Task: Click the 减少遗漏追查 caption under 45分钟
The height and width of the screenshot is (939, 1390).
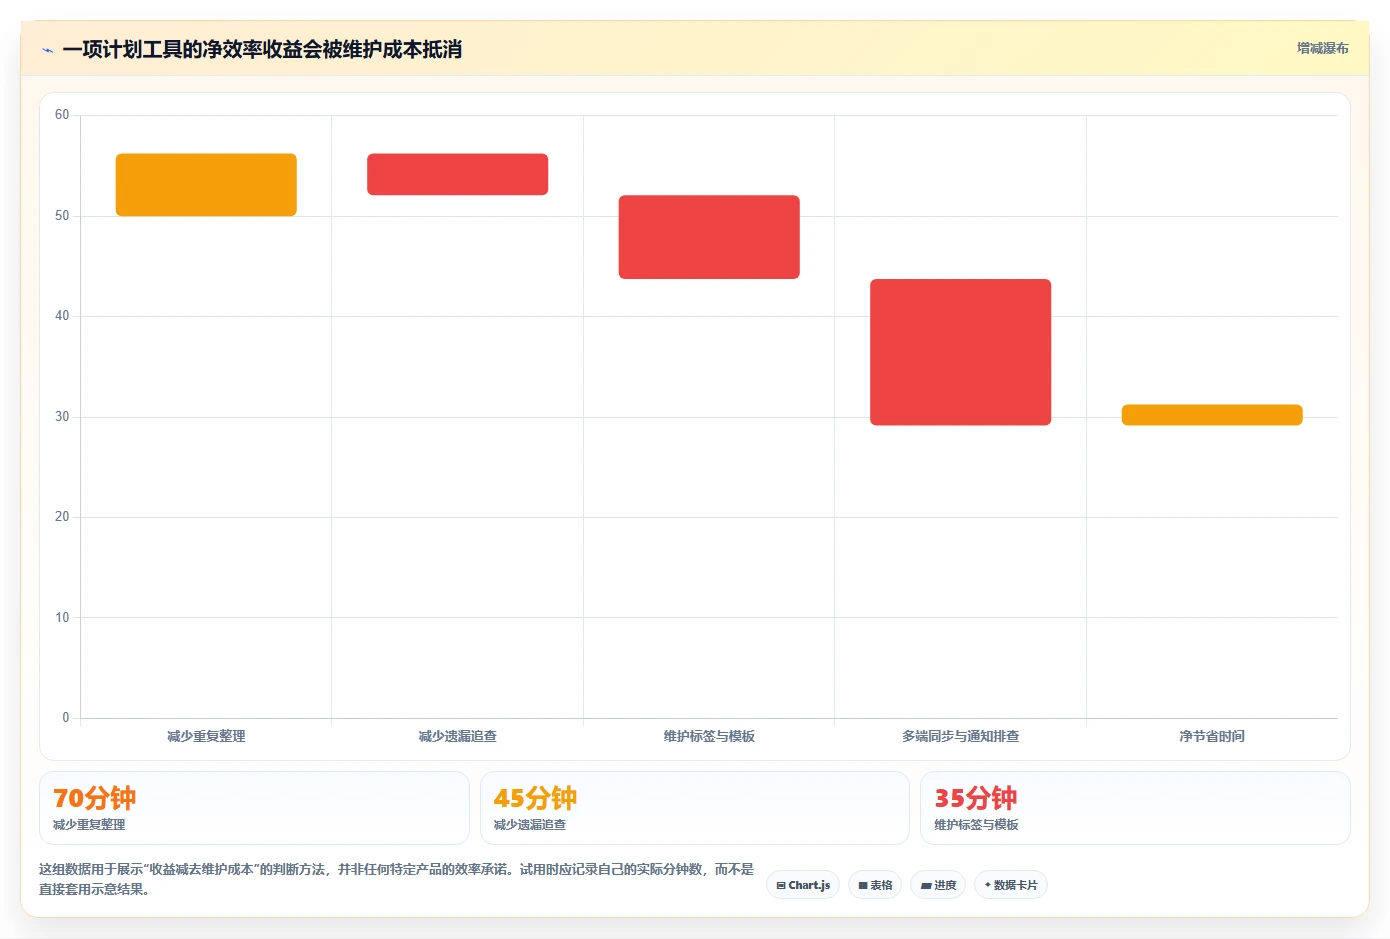Action: 530,825
